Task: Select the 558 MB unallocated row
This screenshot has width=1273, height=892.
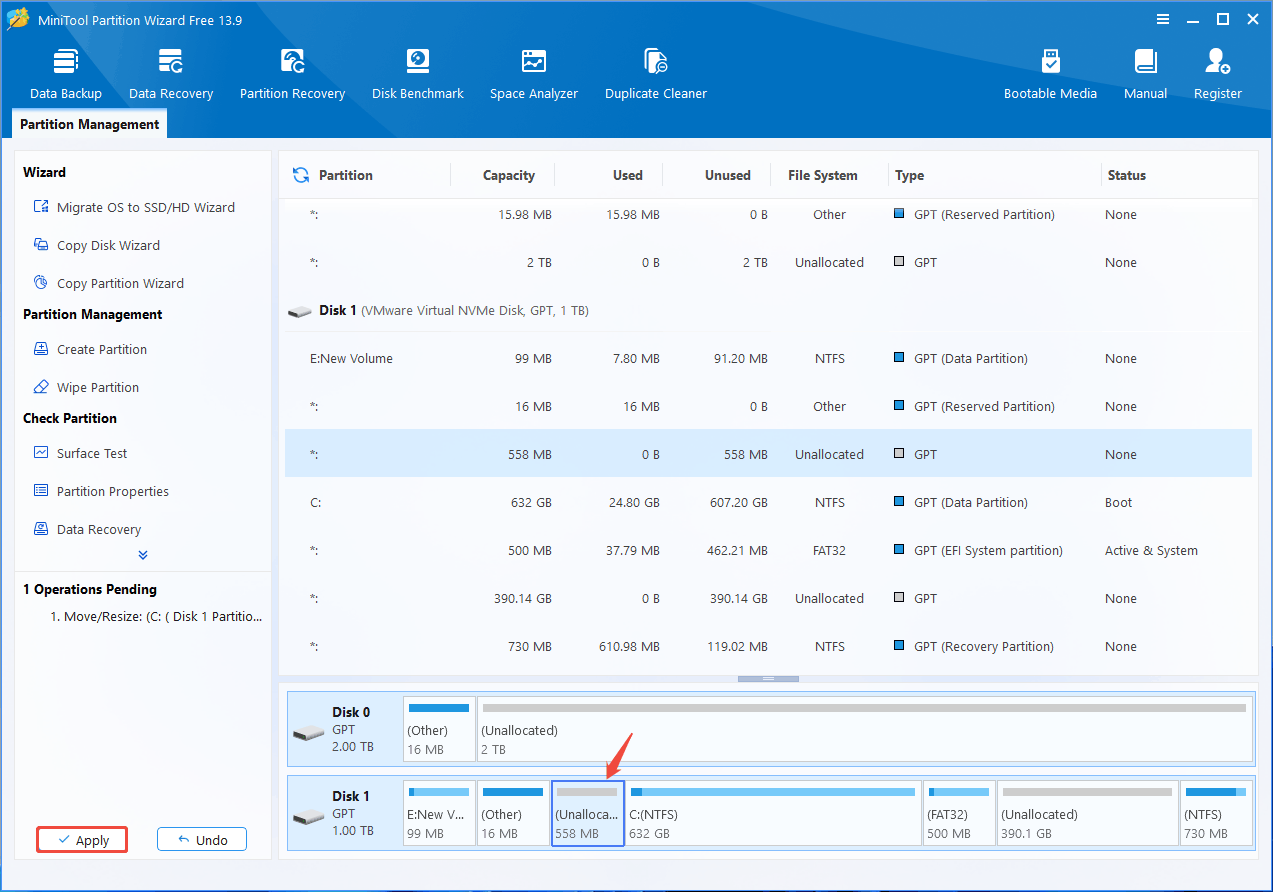Action: pos(768,454)
